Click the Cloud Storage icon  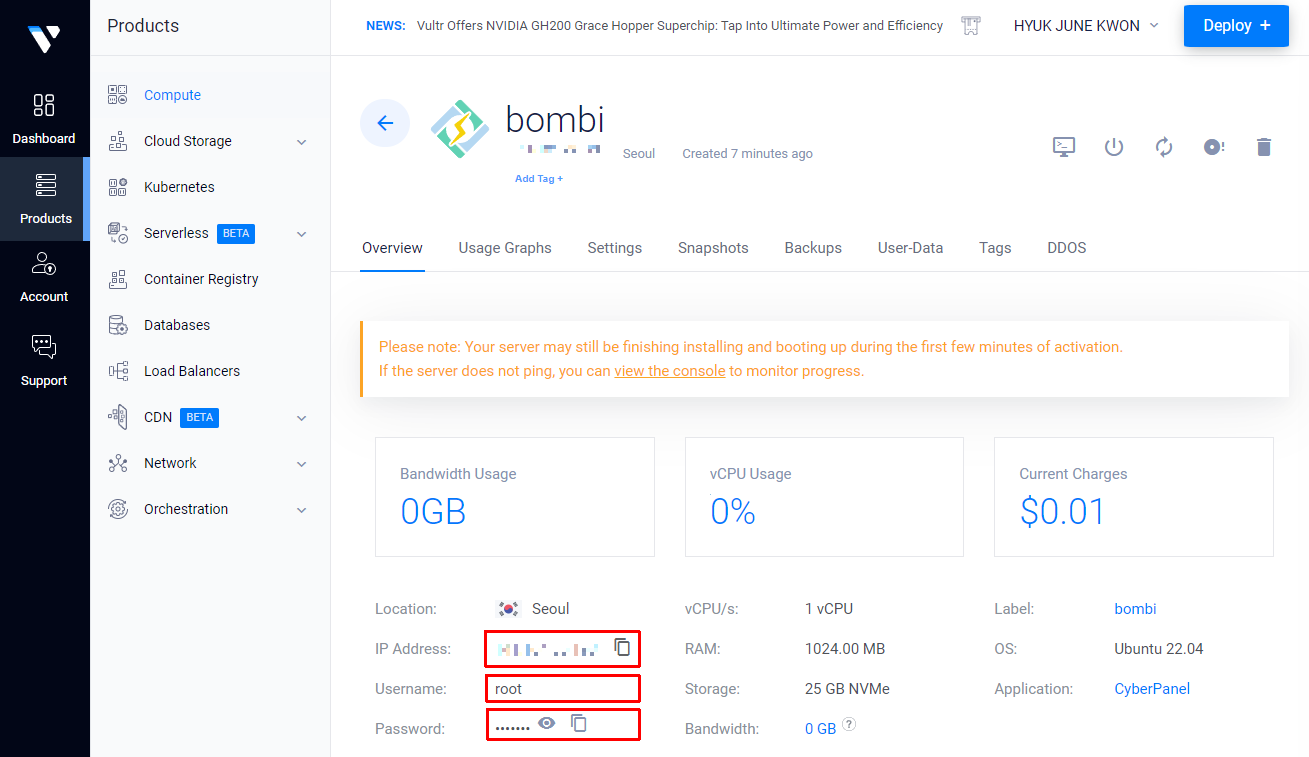tap(118, 141)
